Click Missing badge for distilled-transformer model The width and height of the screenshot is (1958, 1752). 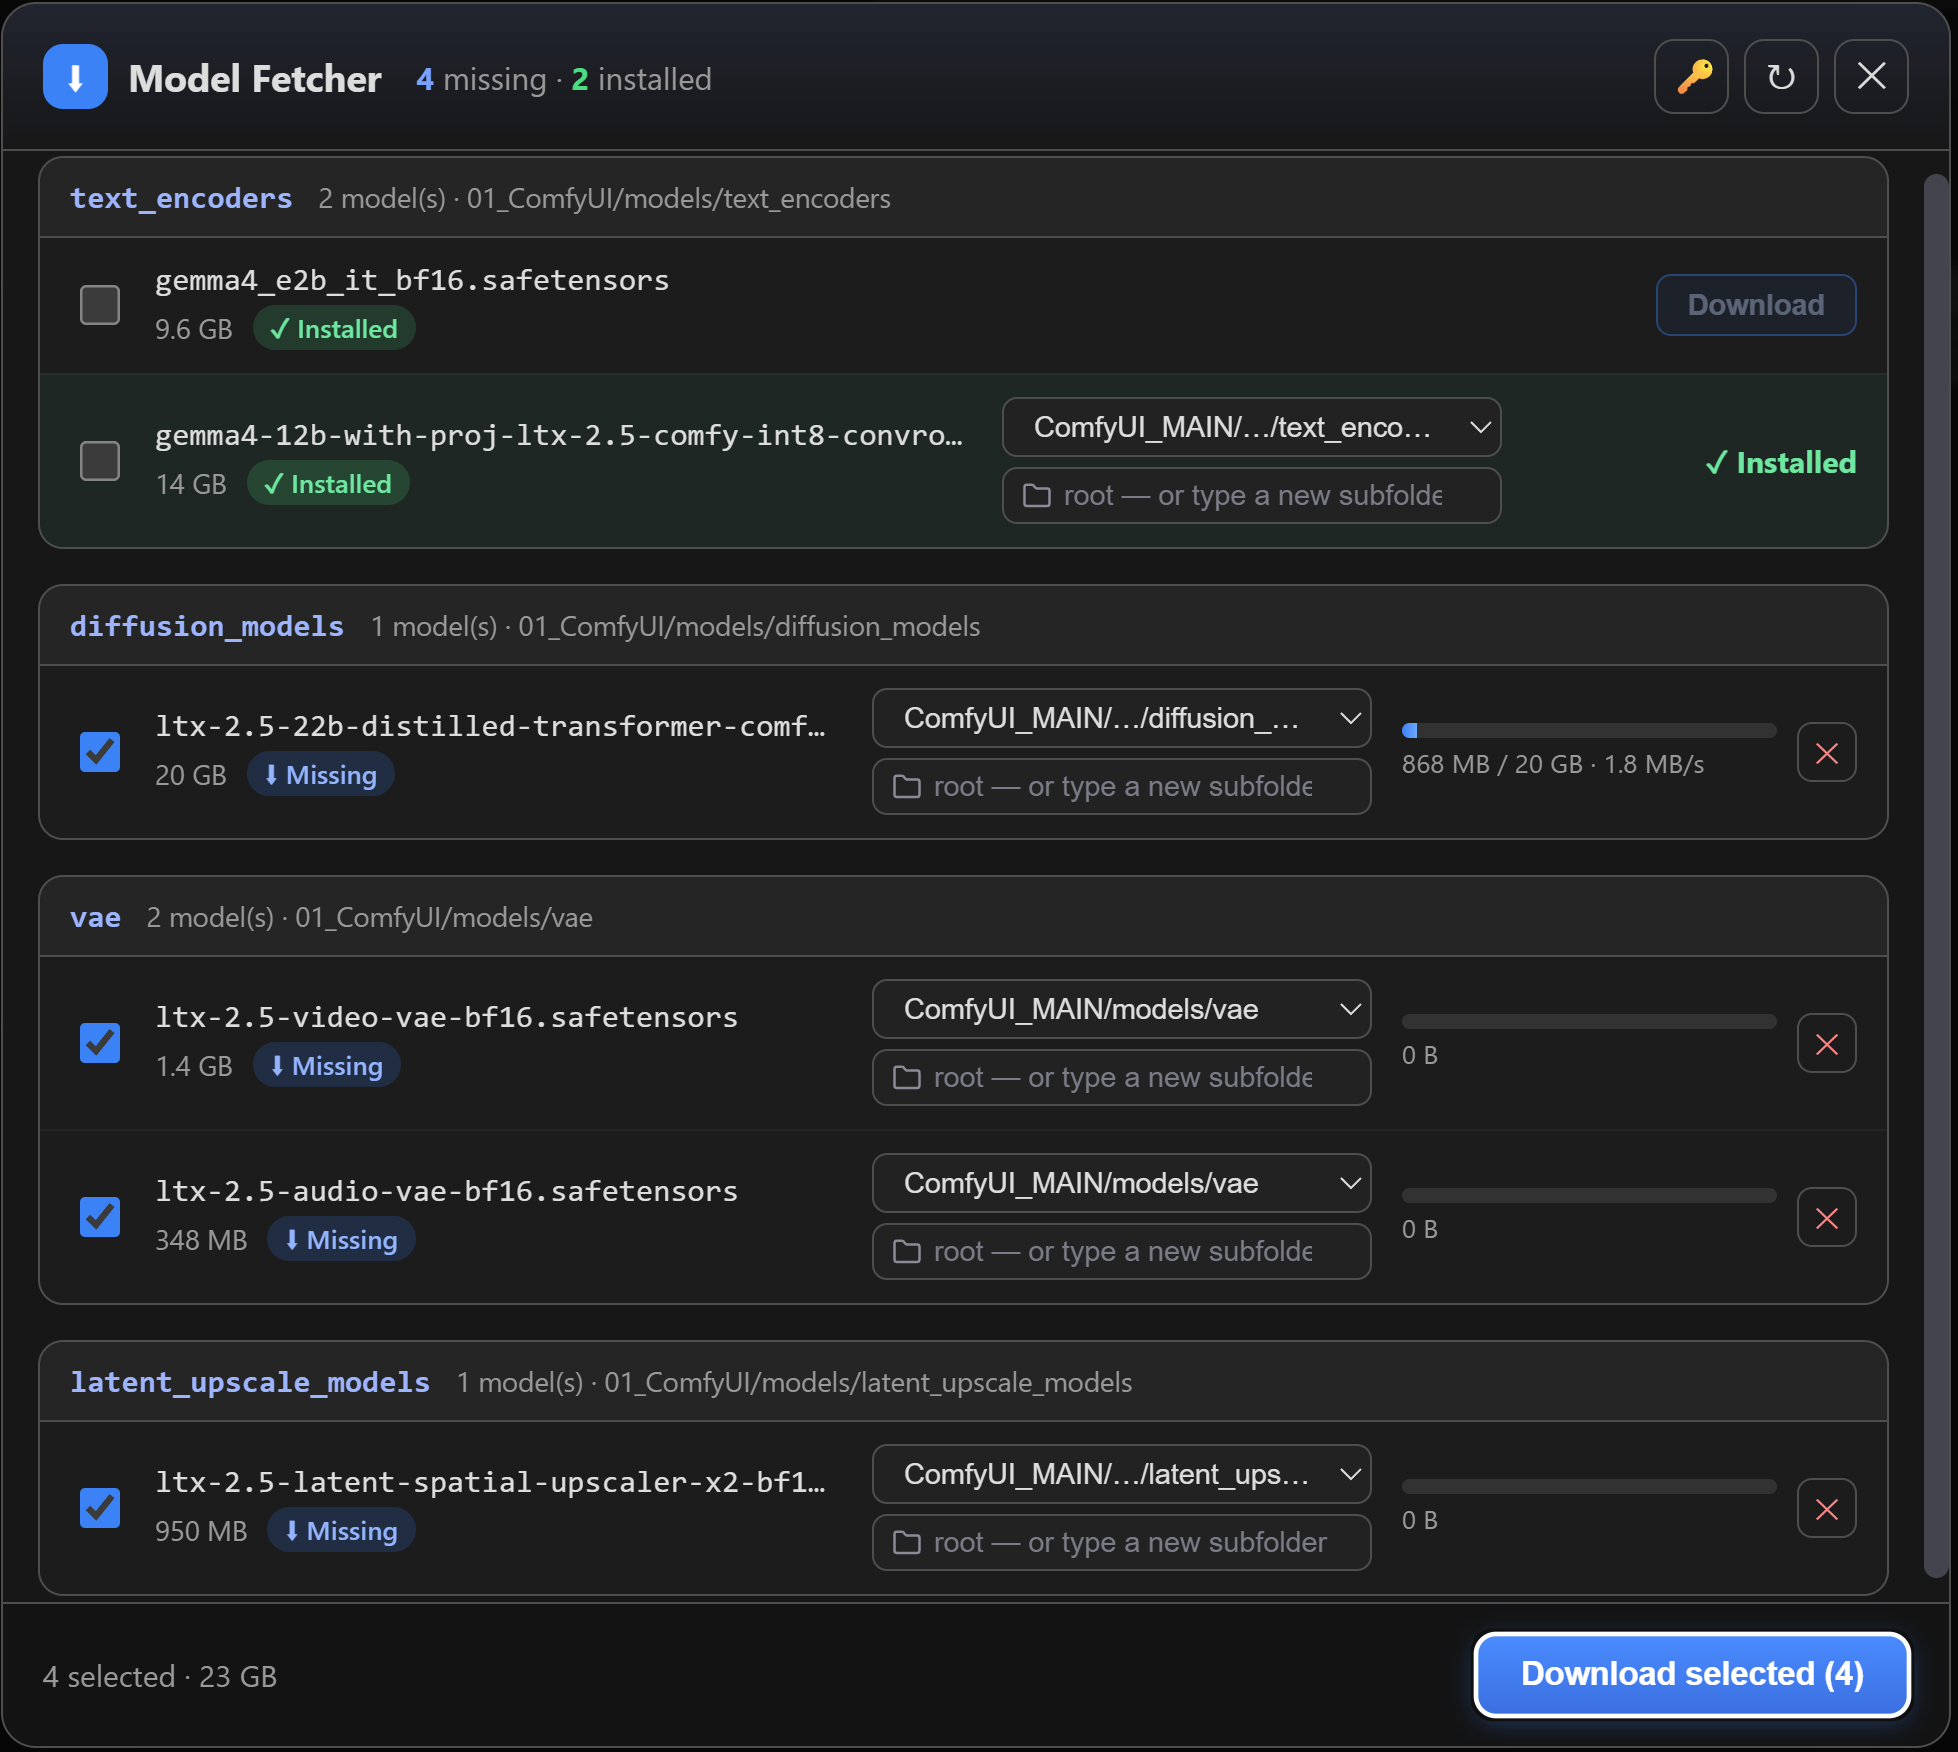tap(321, 775)
